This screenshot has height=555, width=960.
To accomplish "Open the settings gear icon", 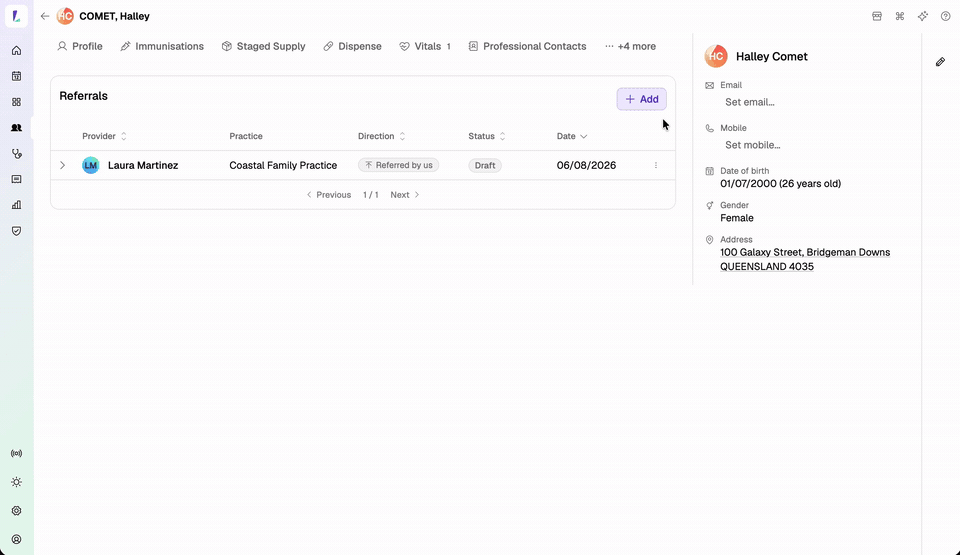I will (17, 510).
